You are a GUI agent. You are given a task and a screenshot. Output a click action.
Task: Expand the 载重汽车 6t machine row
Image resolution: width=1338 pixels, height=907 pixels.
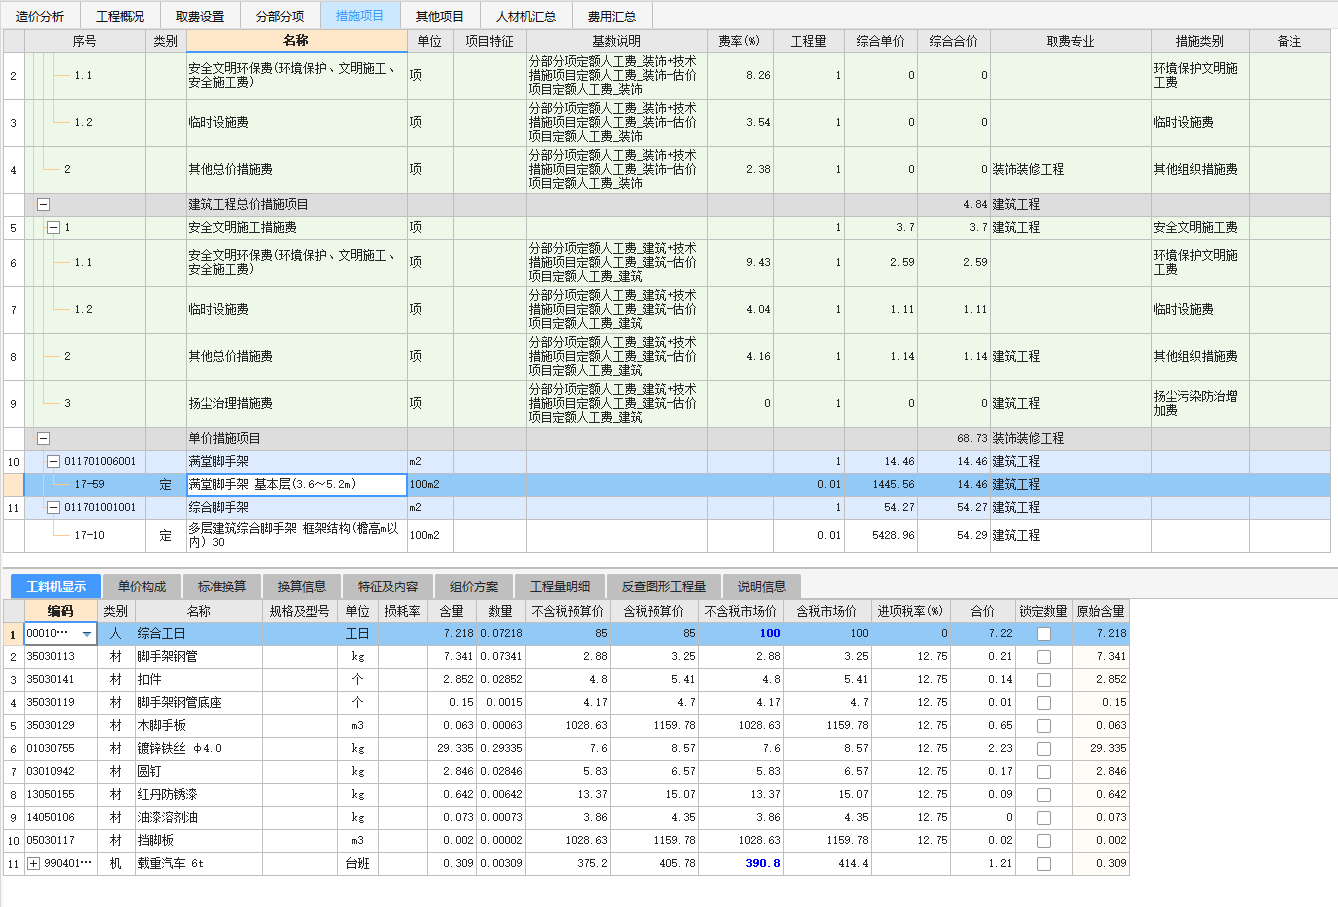pos(34,863)
